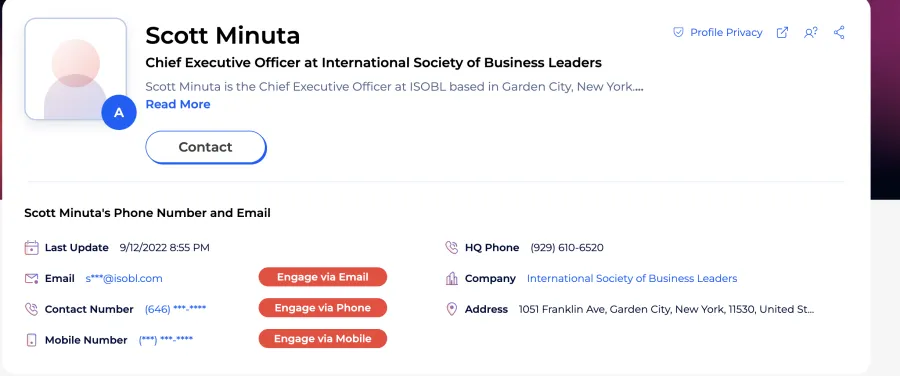Image resolution: width=900 pixels, height=376 pixels.
Task: Open International Society of Business Leaders link
Action: pos(632,278)
